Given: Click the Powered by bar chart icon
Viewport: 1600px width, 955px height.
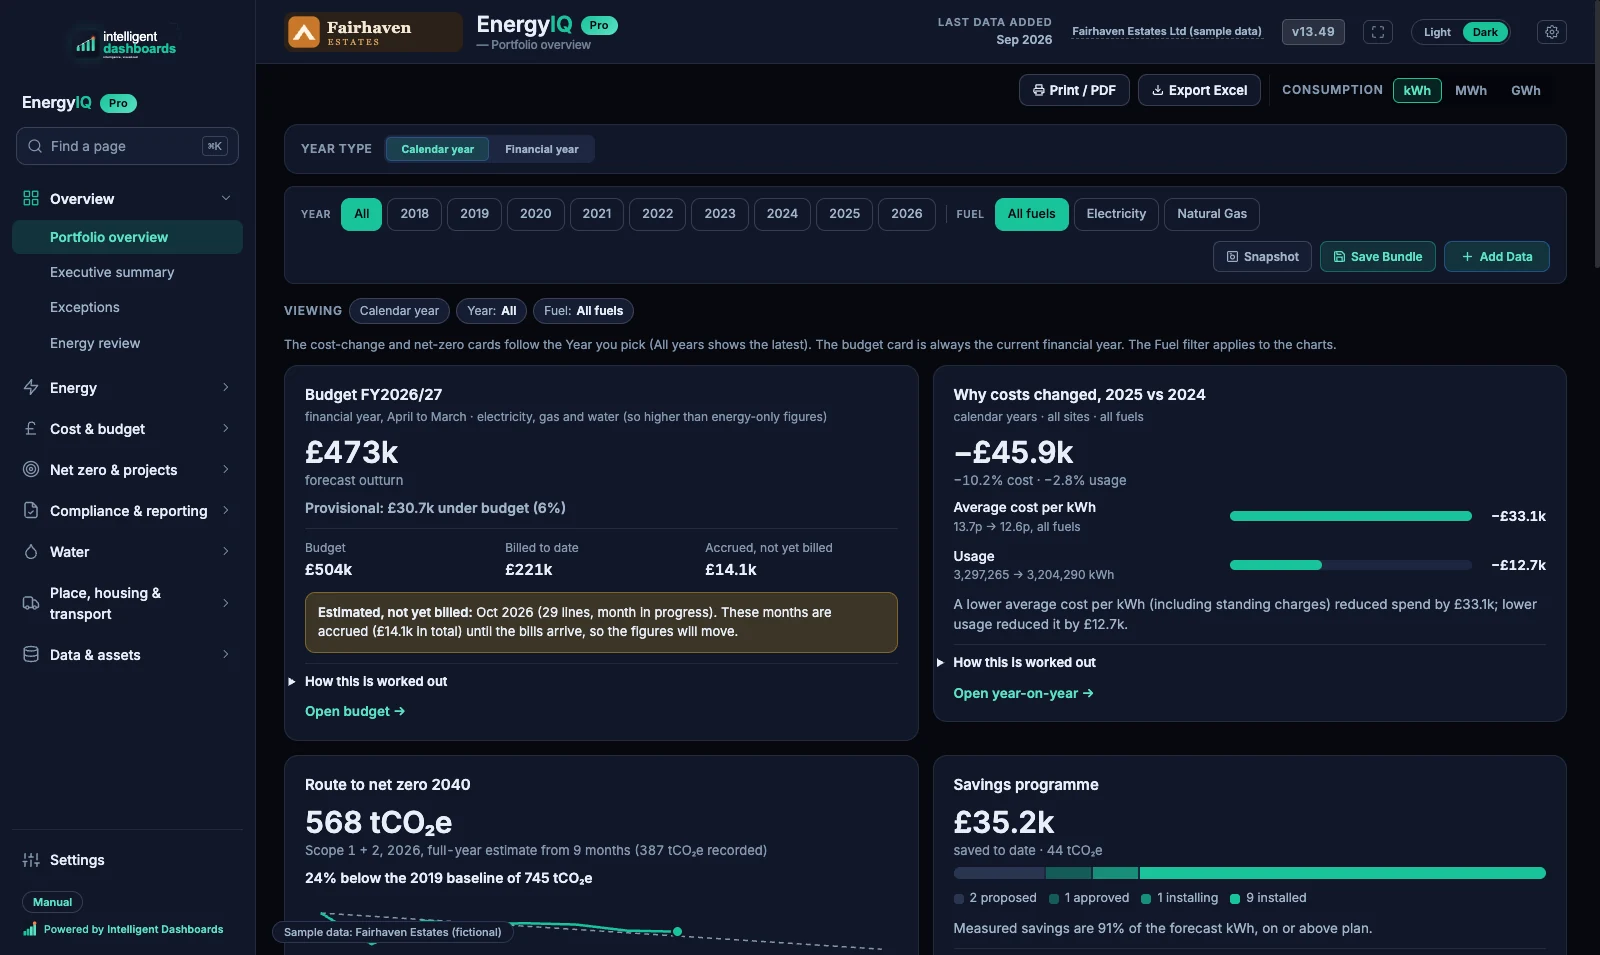Looking at the screenshot, I should click(30, 929).
